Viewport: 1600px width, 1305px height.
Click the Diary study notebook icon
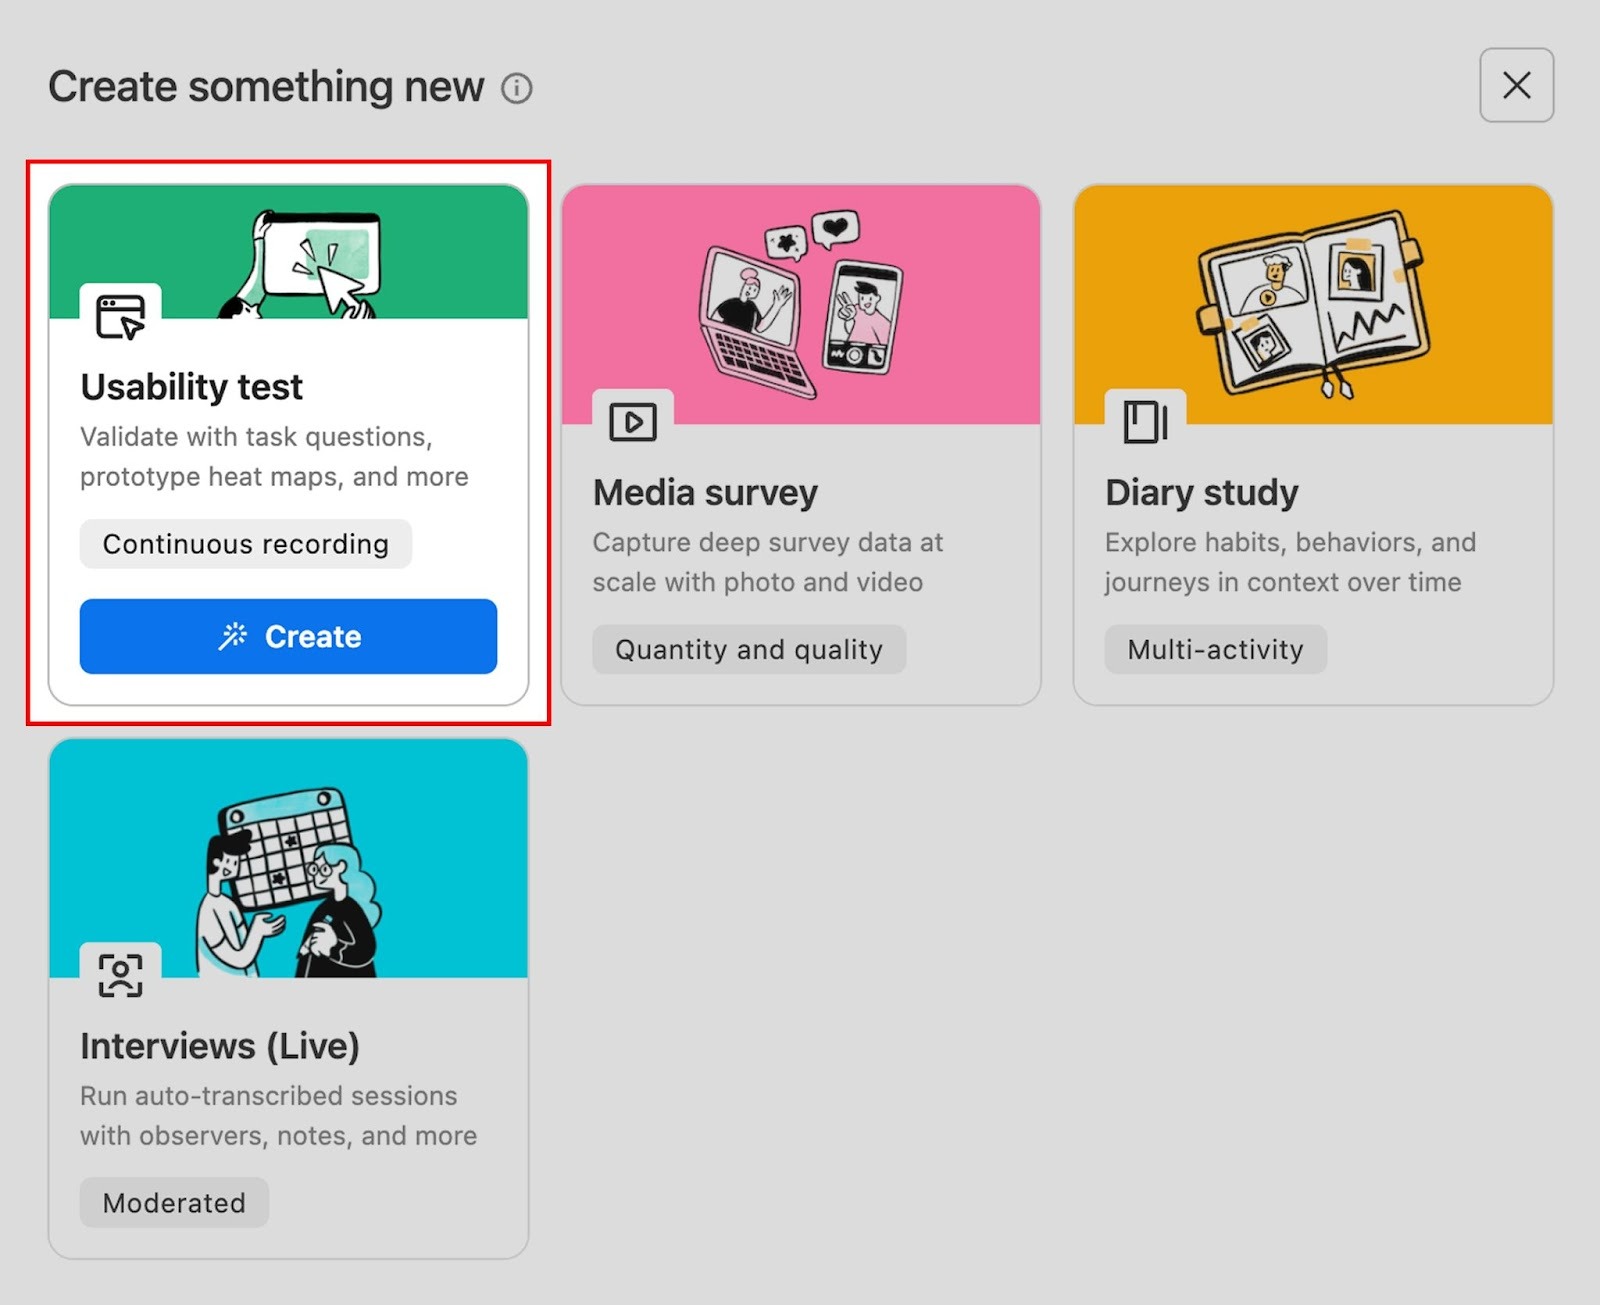tap(1145, 422)
